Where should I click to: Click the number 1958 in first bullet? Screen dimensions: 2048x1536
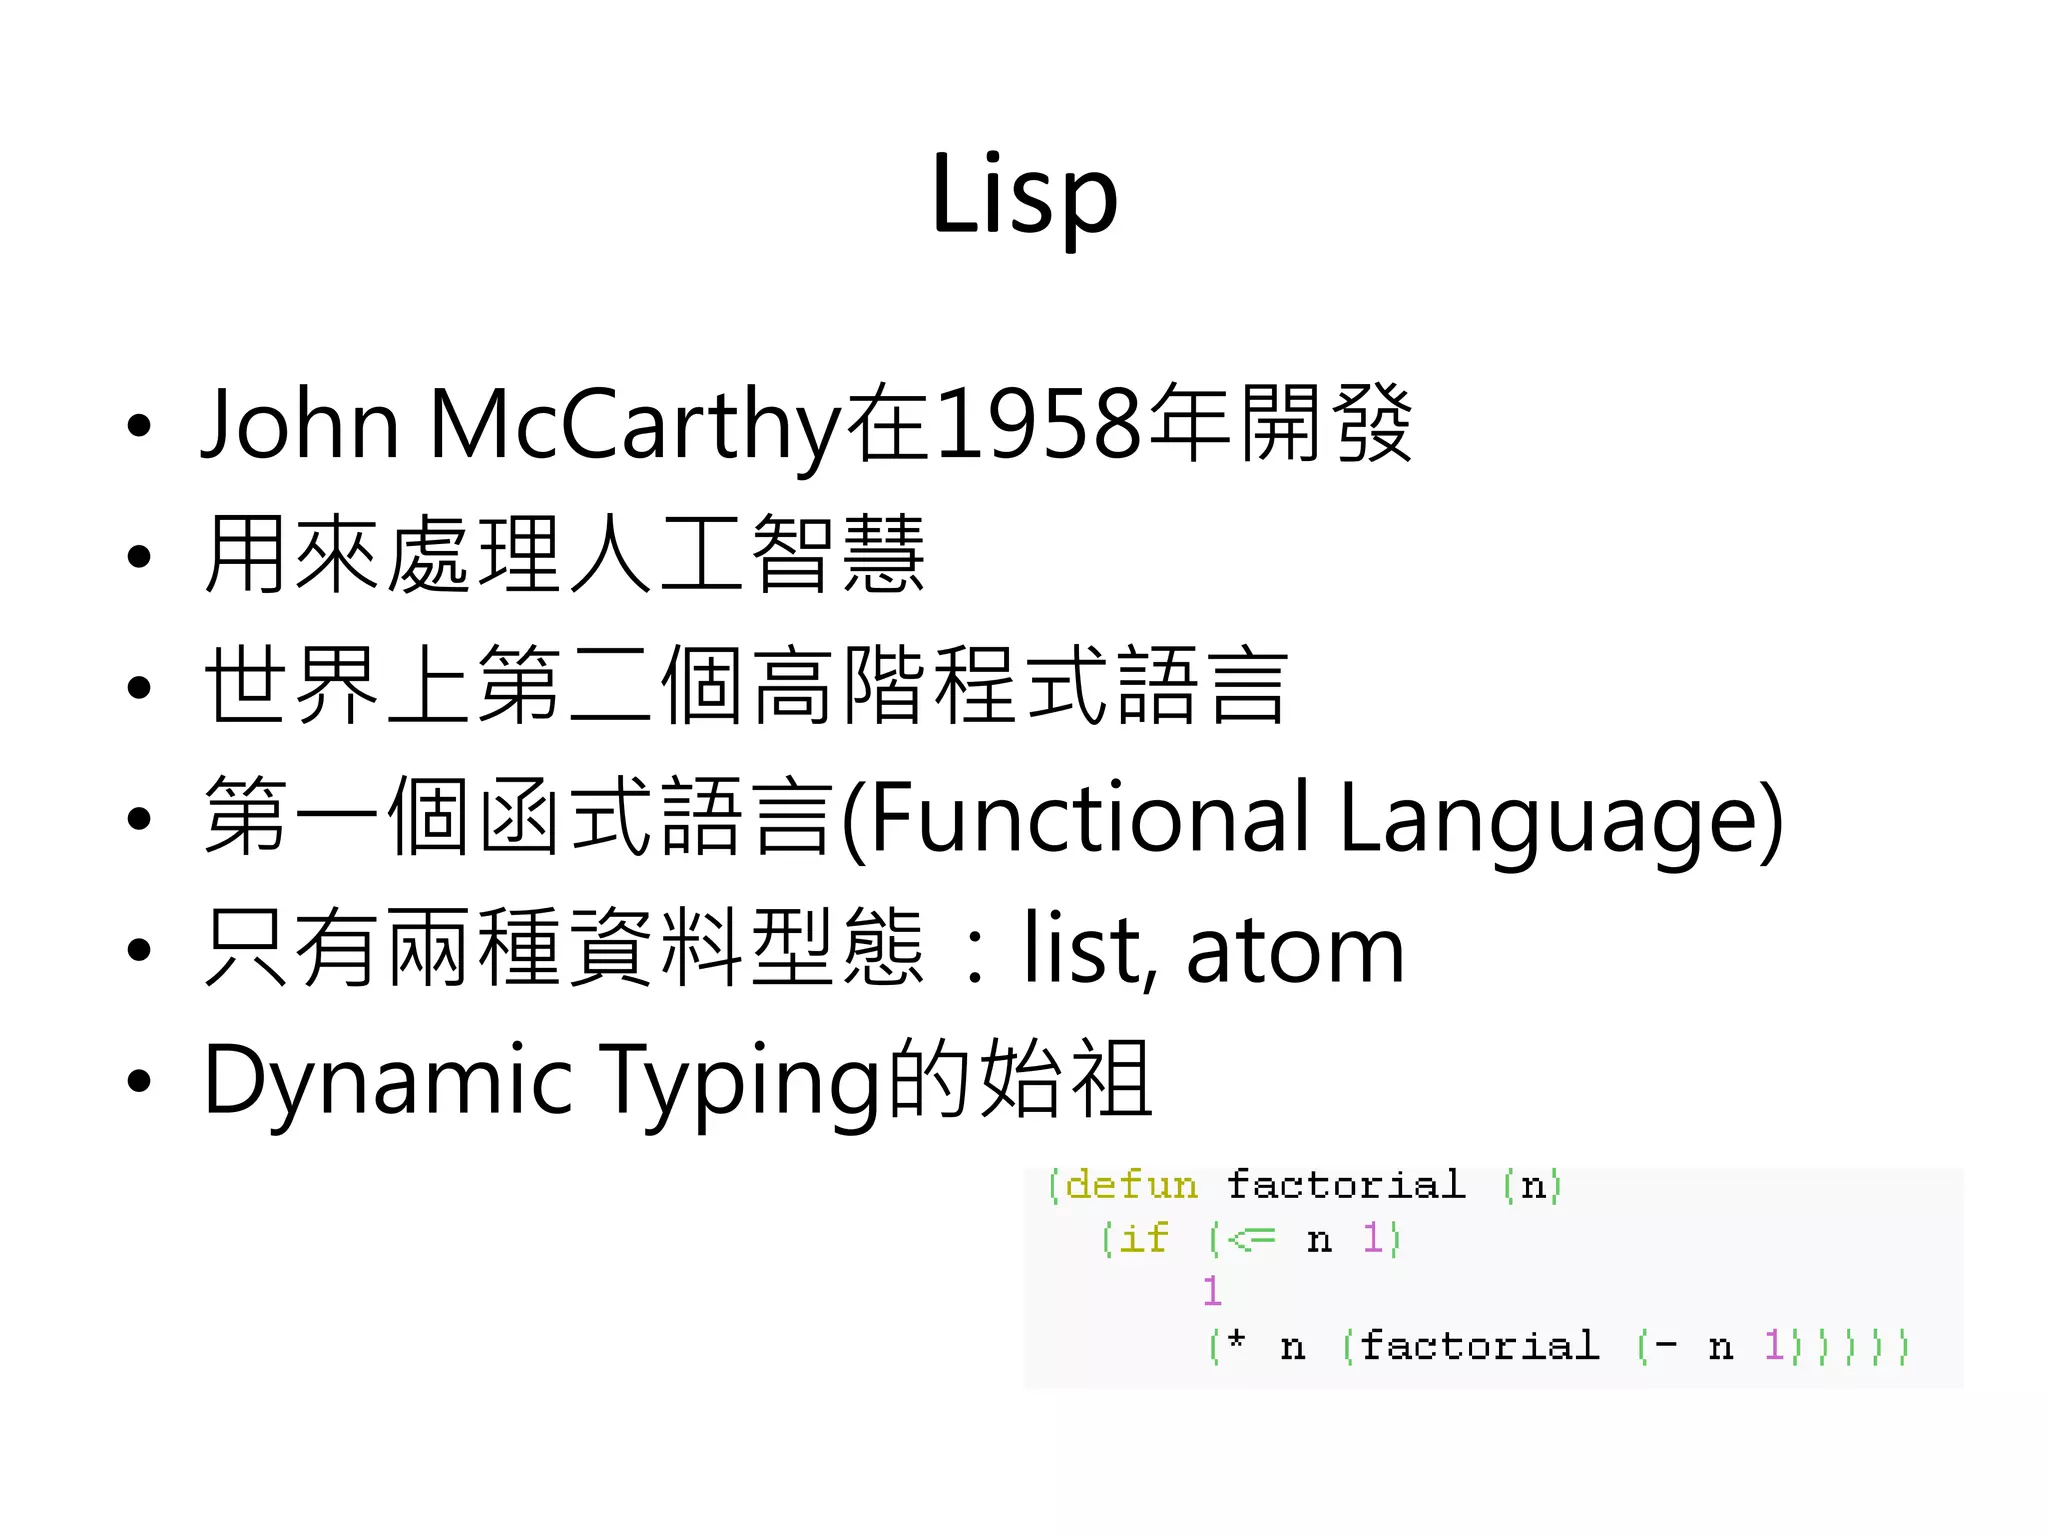(1039, 425)
